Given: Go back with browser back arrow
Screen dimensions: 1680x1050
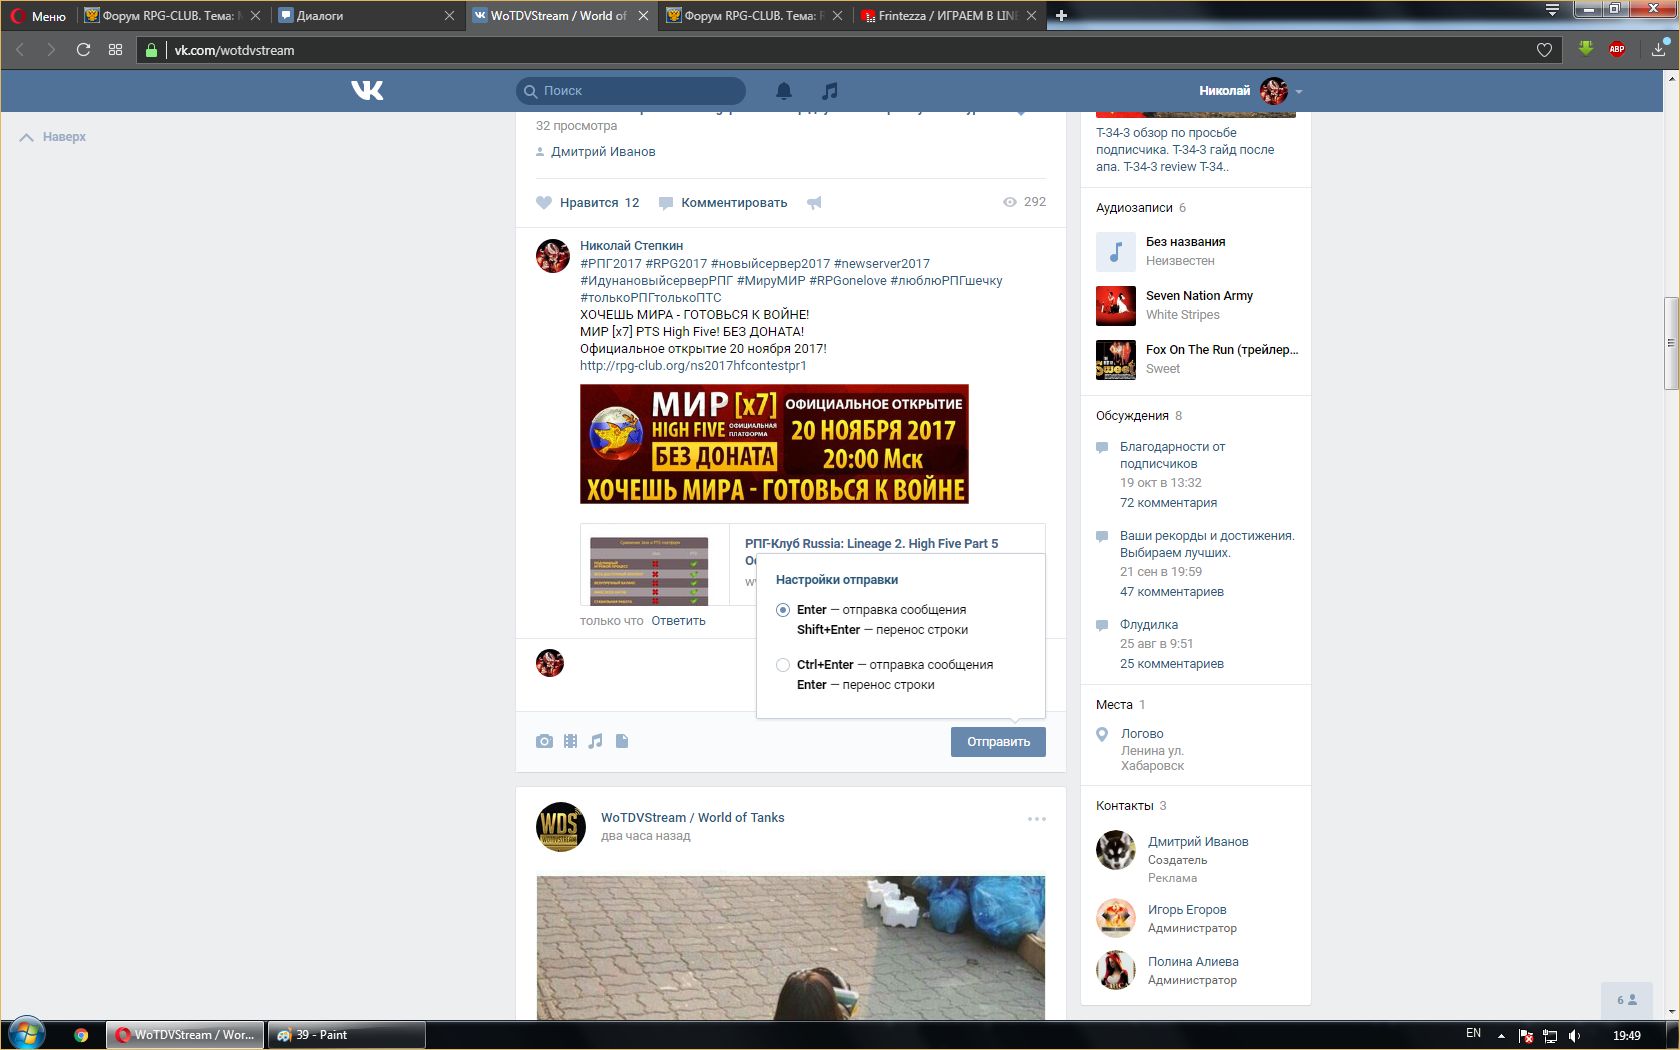Looking at the screenshot, I should 20,49.
